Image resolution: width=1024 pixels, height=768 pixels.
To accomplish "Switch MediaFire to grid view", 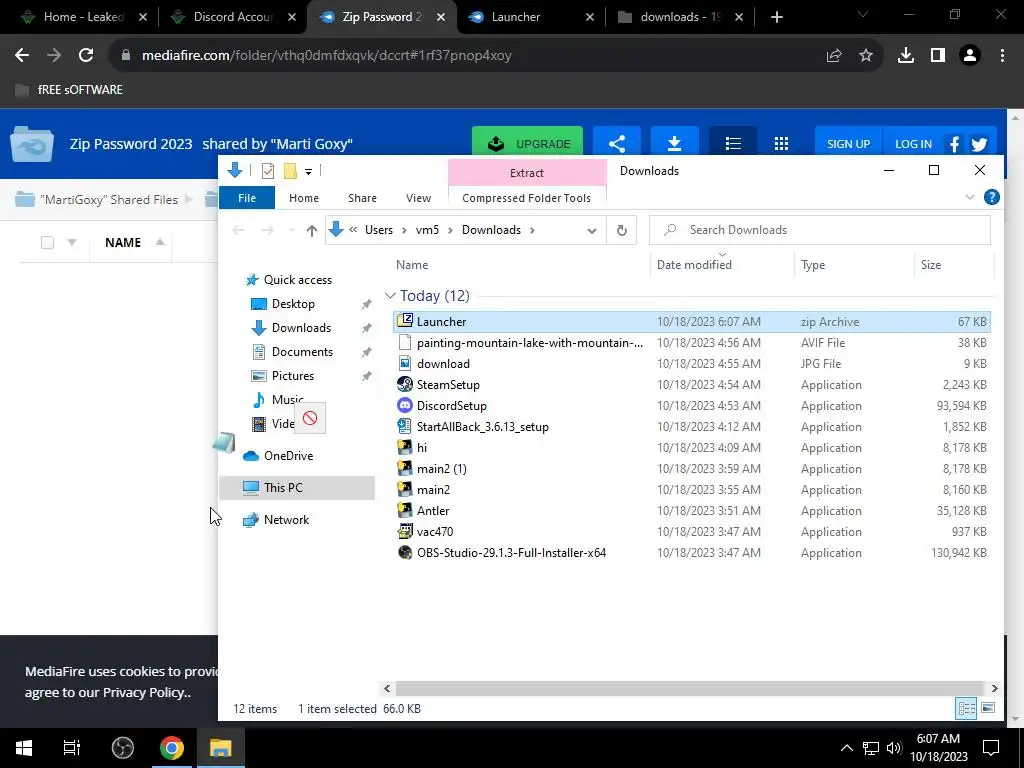I will [781, 144].
